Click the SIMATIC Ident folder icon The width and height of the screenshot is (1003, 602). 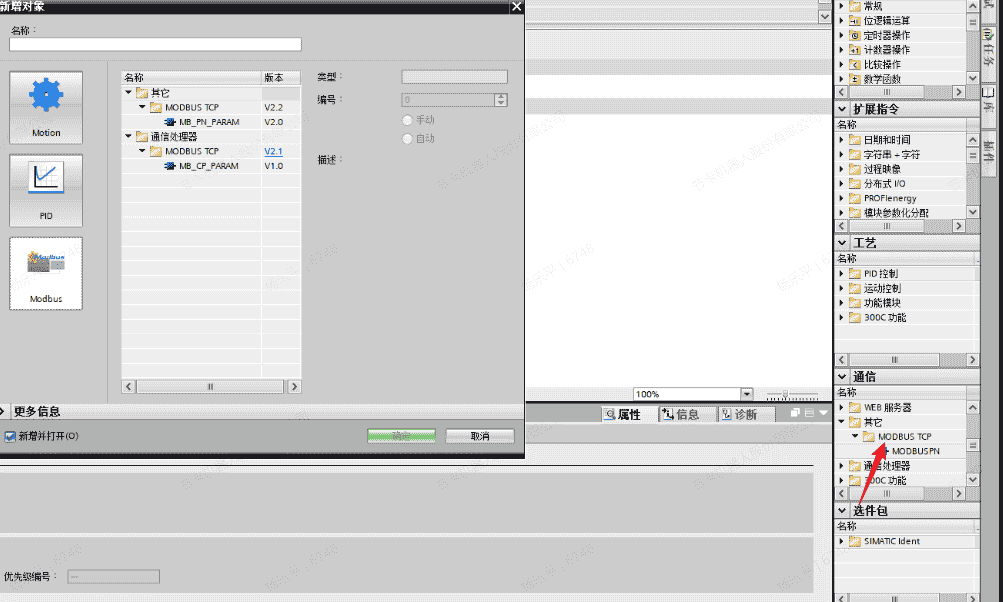click(x=855, y=541)
